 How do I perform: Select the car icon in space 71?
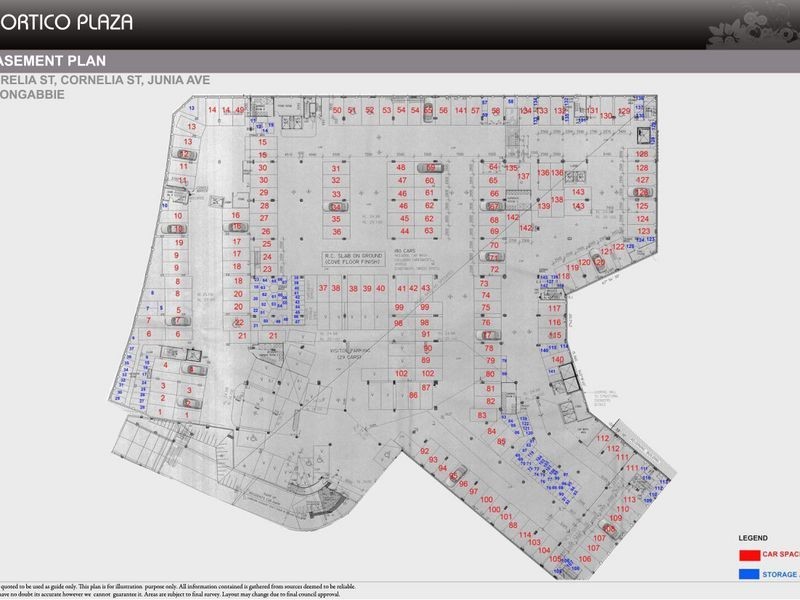493,257
